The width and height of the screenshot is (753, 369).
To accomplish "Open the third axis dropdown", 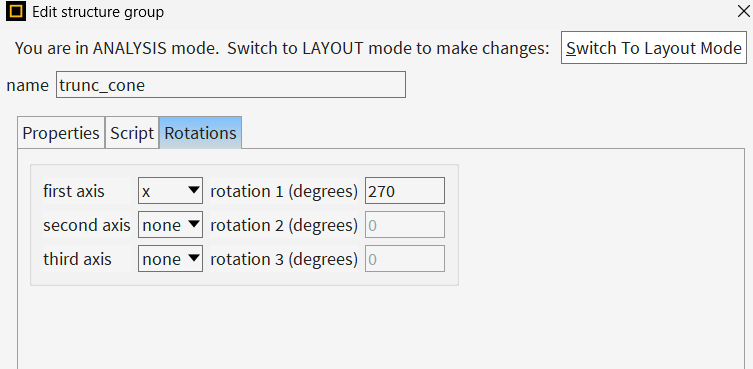I will click(x=170, y=259).
